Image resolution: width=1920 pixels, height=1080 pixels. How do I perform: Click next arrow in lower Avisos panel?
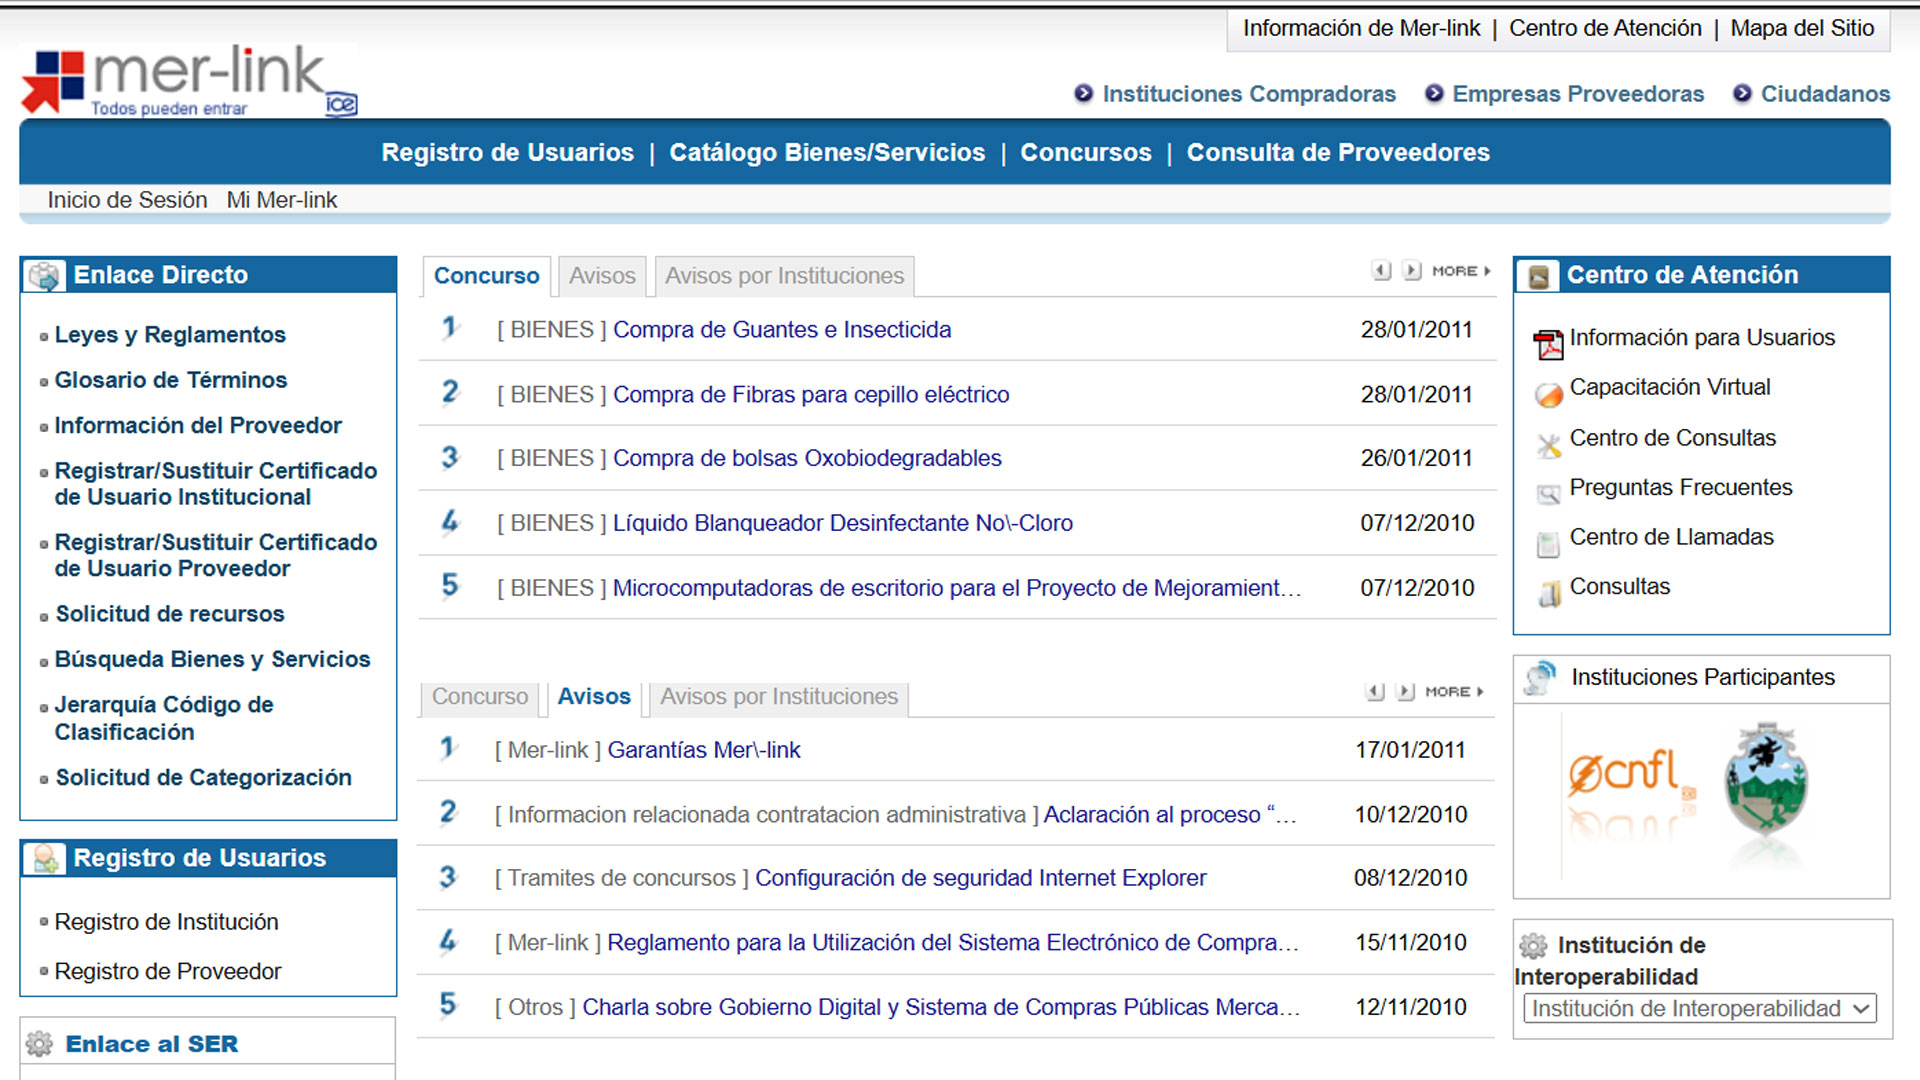[1405, 692]
